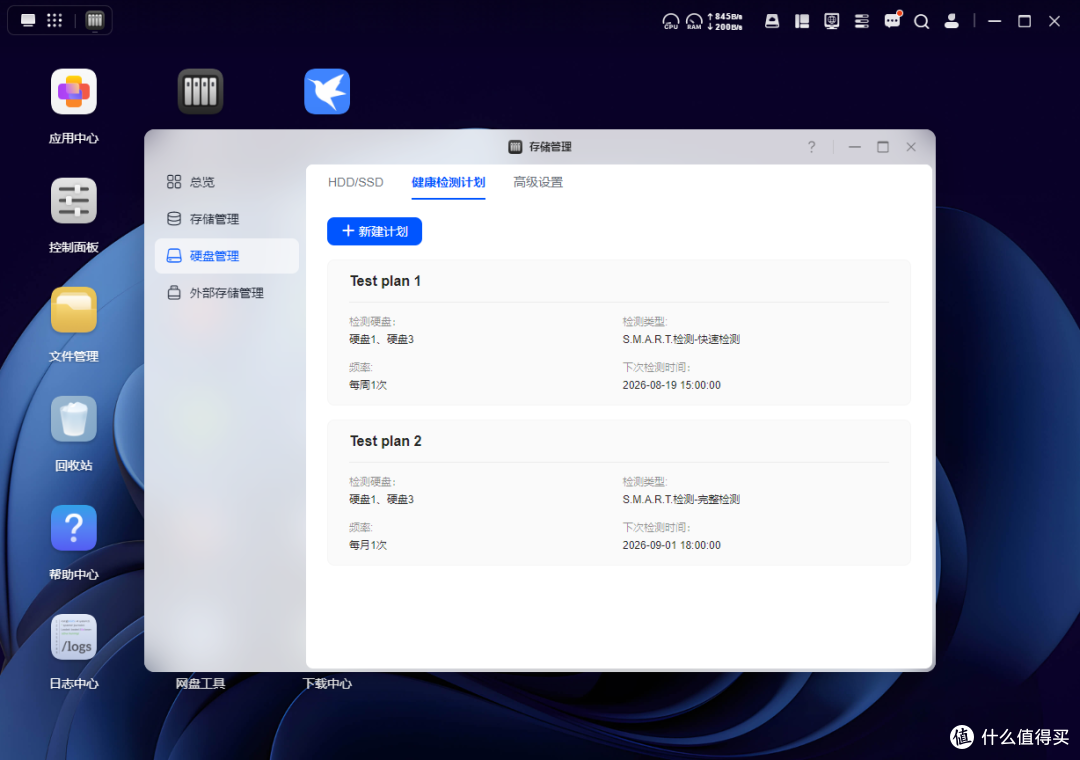The image size is (1080, 760).
Task: Click the monitor device icon in top bar
Action: point(832,21)
